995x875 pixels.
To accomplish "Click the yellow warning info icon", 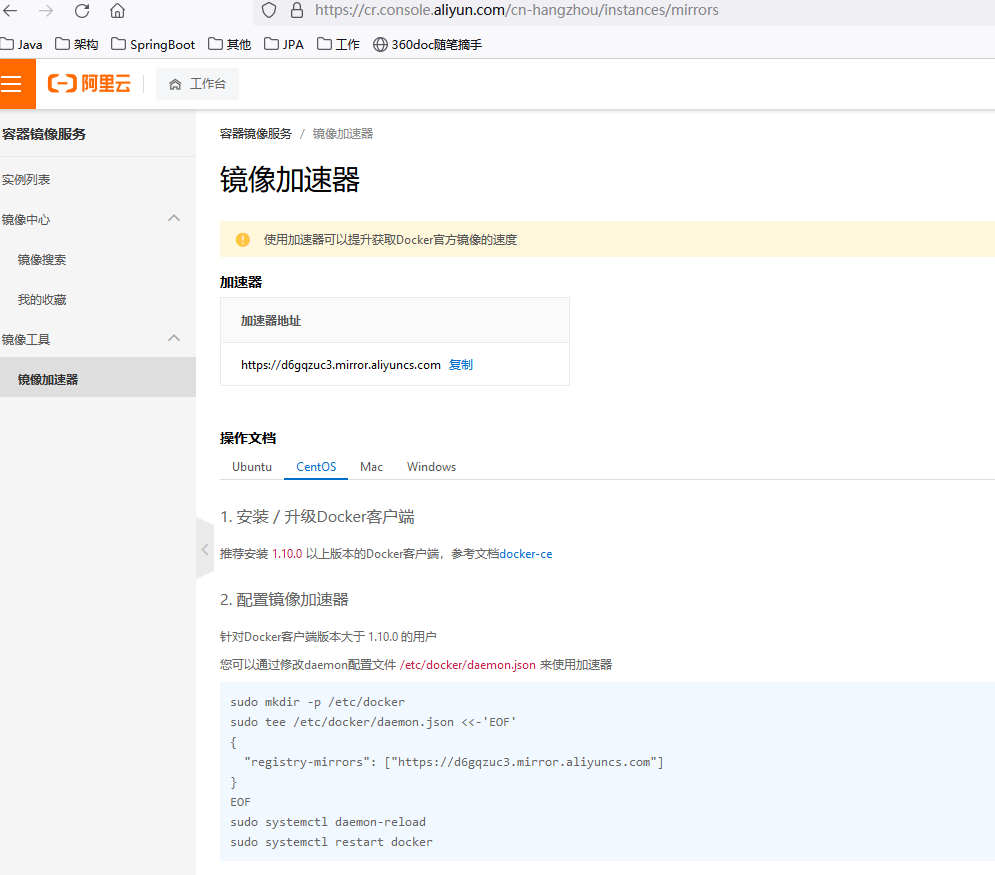I will click(x=242, y=240).
